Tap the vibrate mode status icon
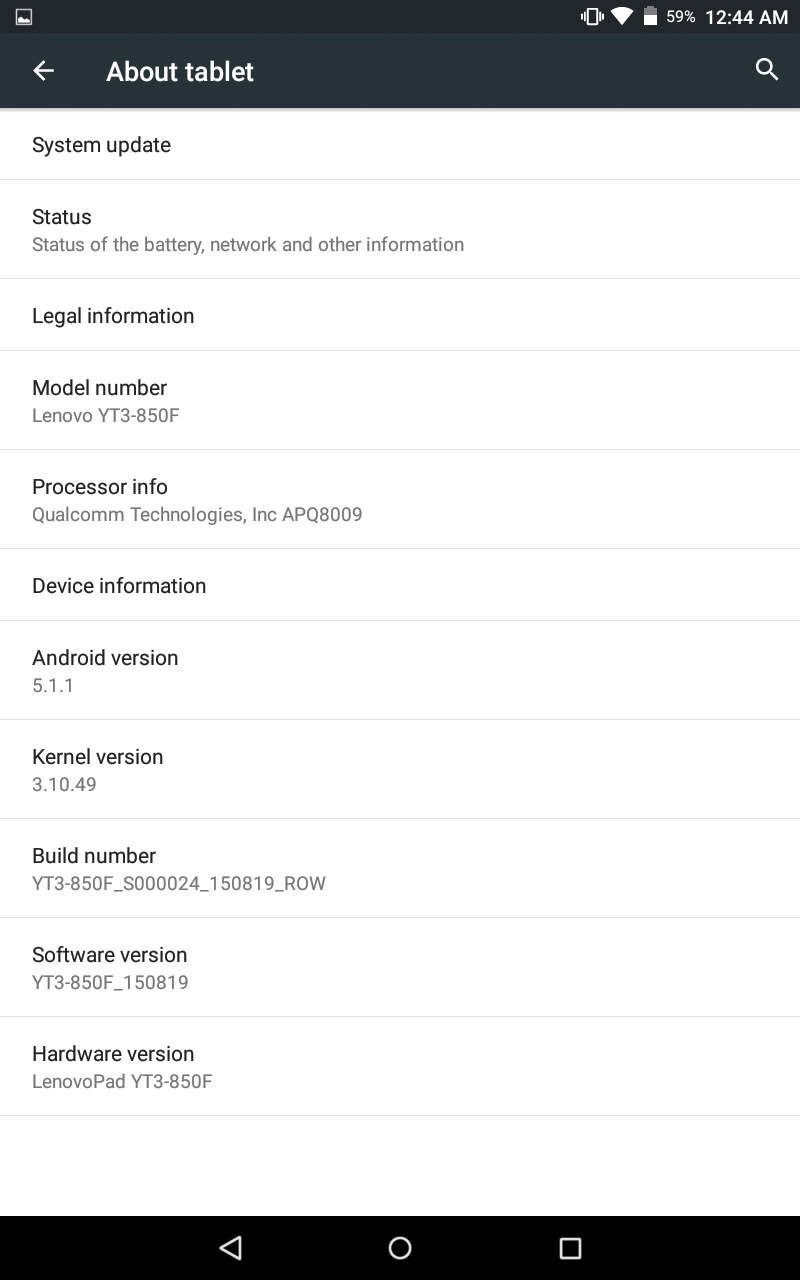The width and height of the screenshot is (800, 1280). click(592, 16)
